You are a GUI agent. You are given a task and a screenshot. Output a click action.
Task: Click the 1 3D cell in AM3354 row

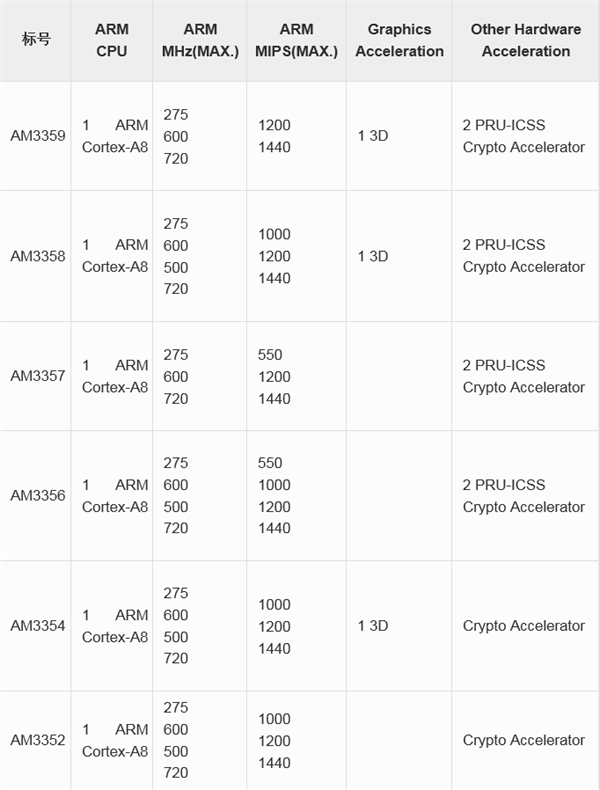372,626
